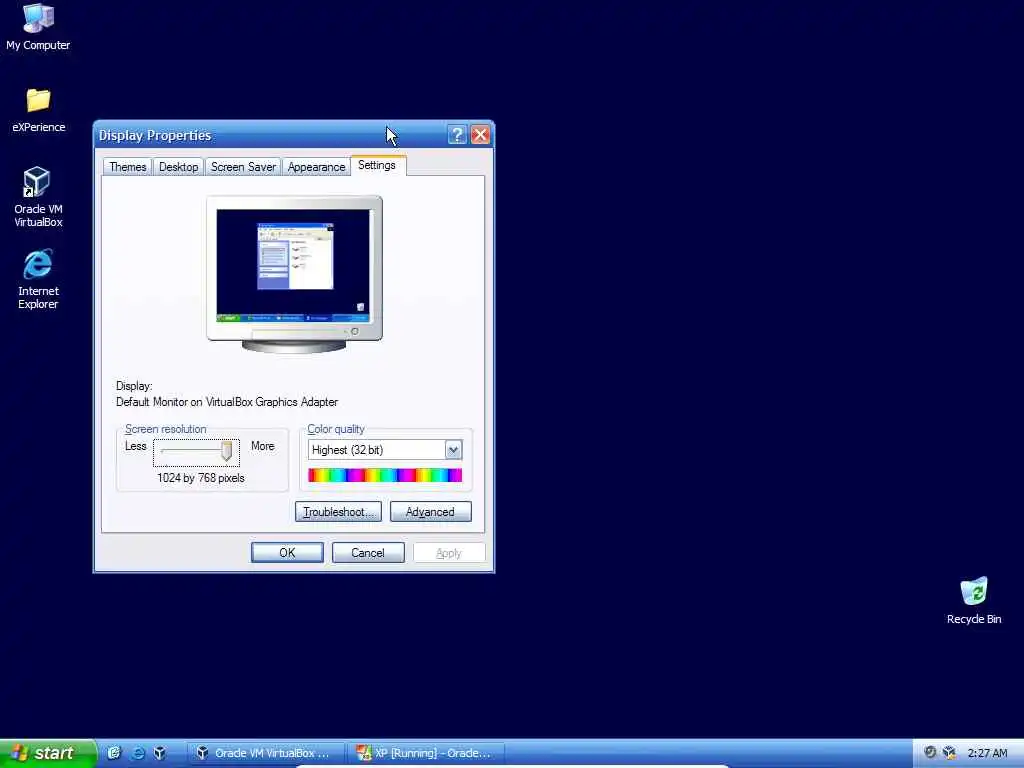Select the Recycle Bin icon

pyautogui.click(x=974, y=601)
